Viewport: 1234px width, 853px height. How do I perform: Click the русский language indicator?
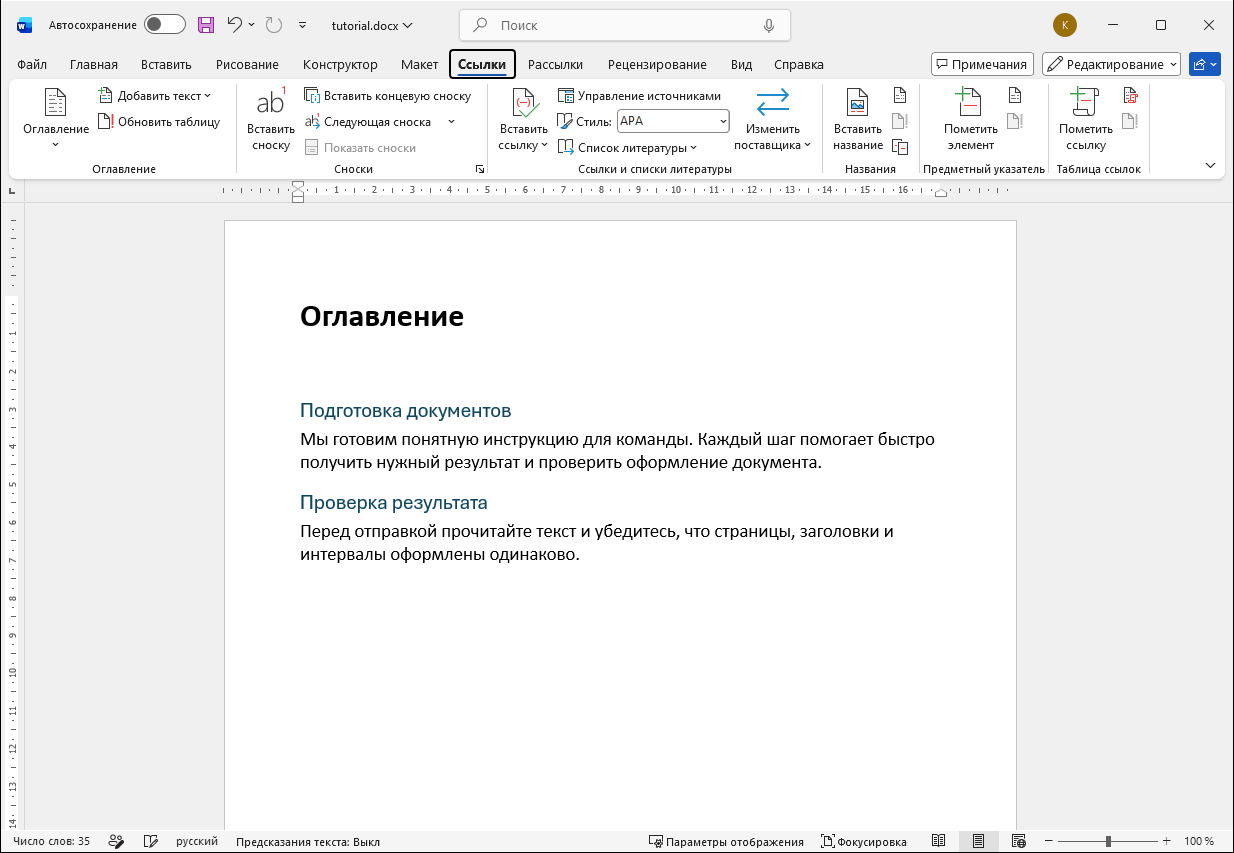[x=197, y=841]
